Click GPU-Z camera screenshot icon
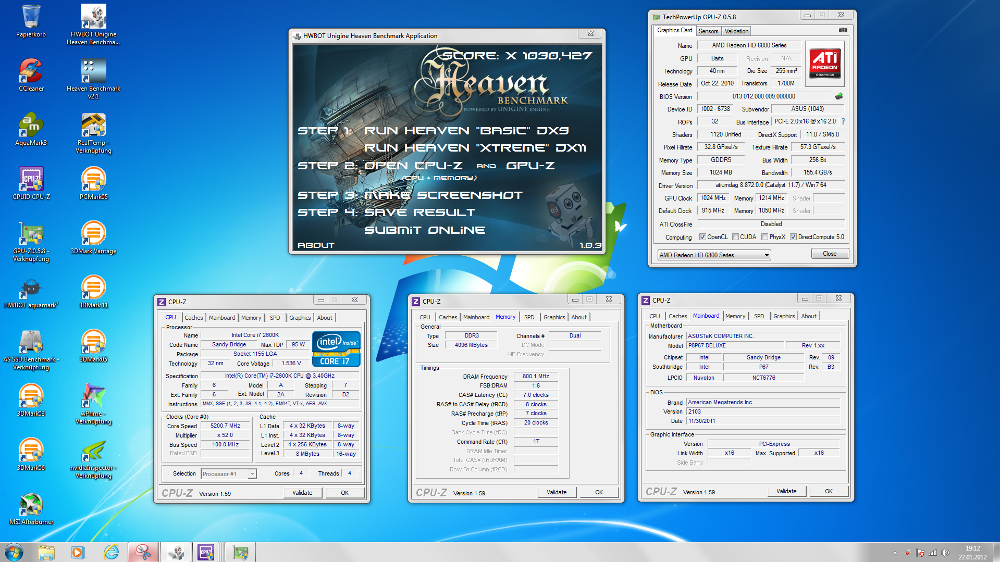The height and width of the screenshot is (562, 1000). click(842, 30)
